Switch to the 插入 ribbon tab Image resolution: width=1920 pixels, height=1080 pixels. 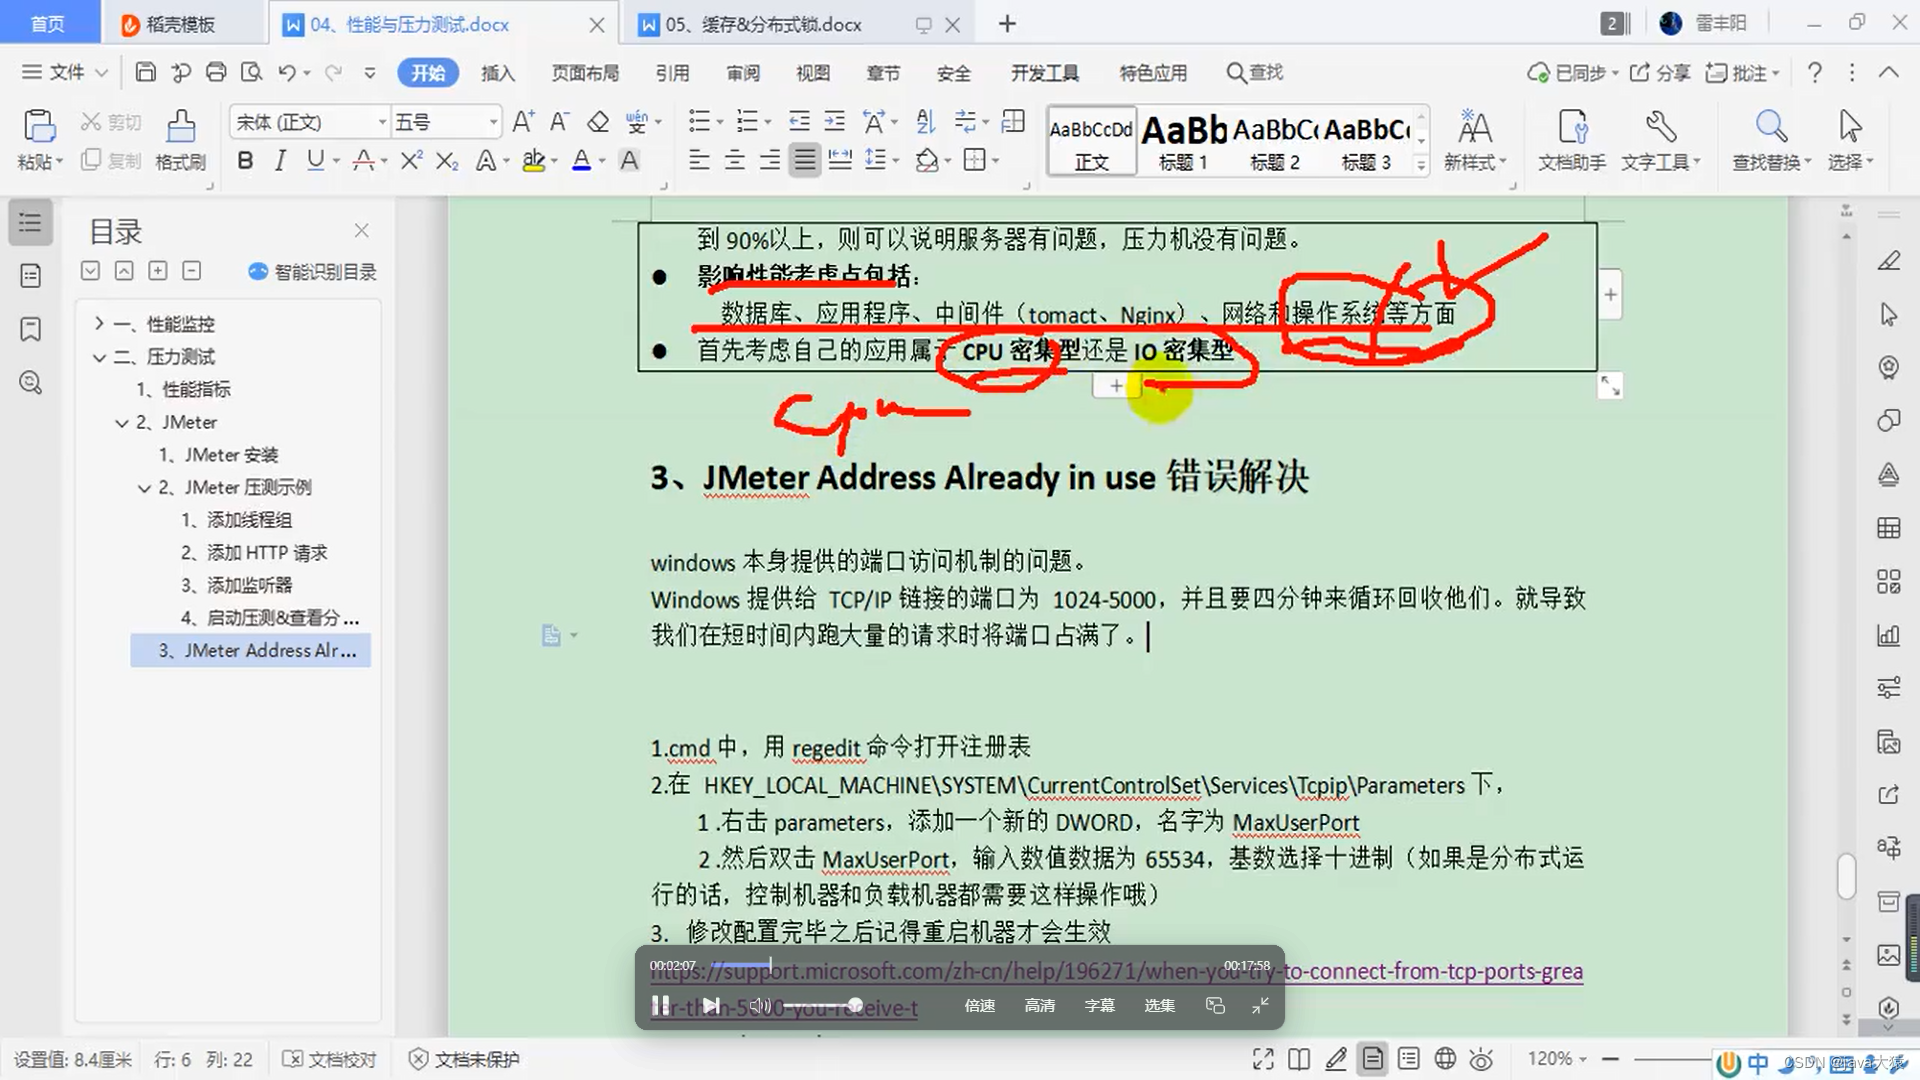(x=497, y=73)
